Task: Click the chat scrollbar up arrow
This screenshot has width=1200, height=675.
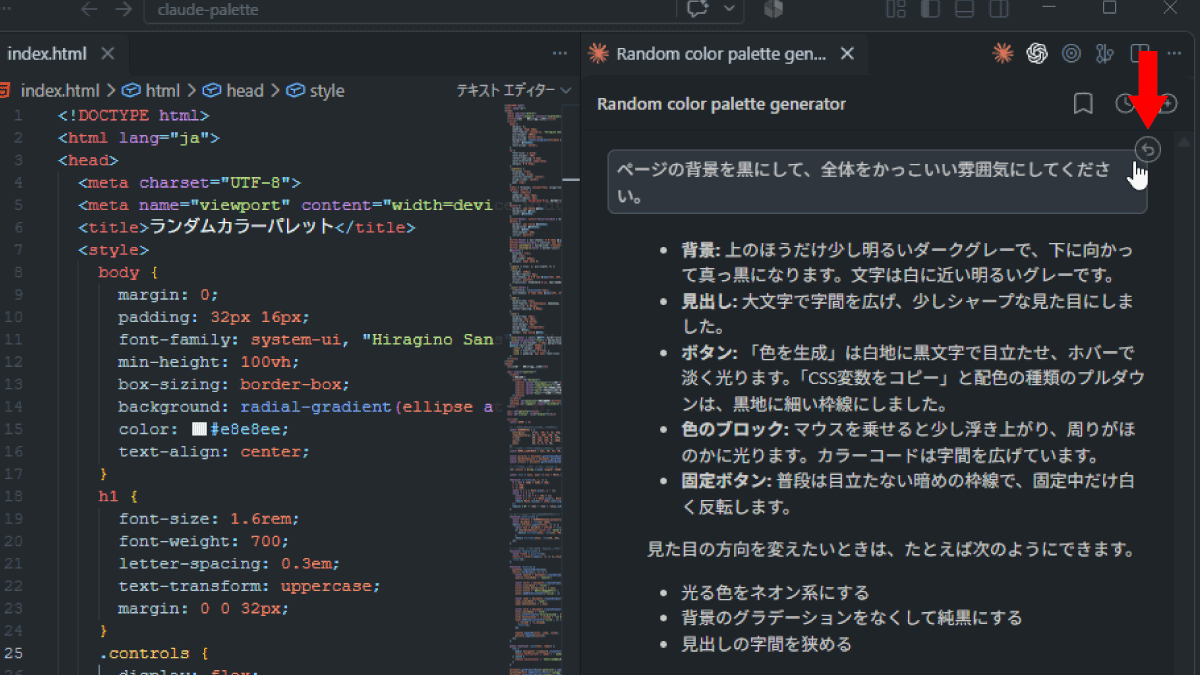Action: (1185, 143)
